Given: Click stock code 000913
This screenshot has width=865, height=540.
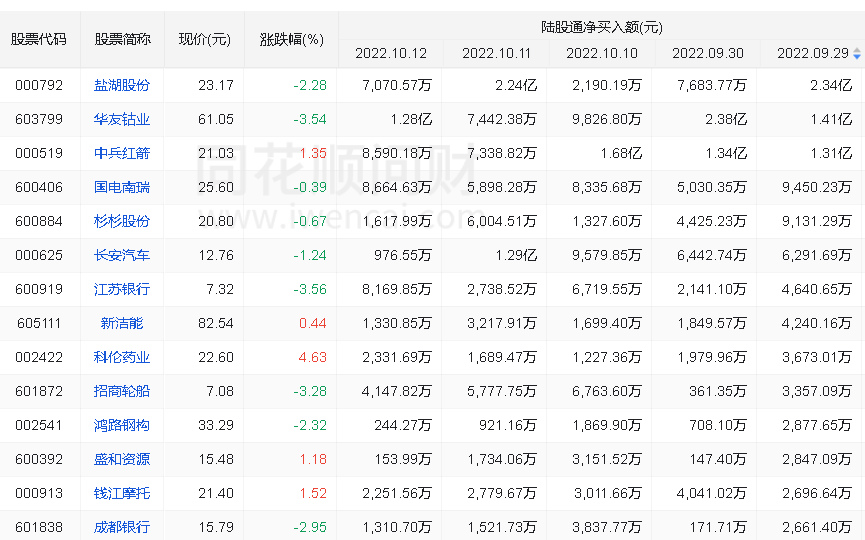Looking at the screenshot, I should (39, 493).
